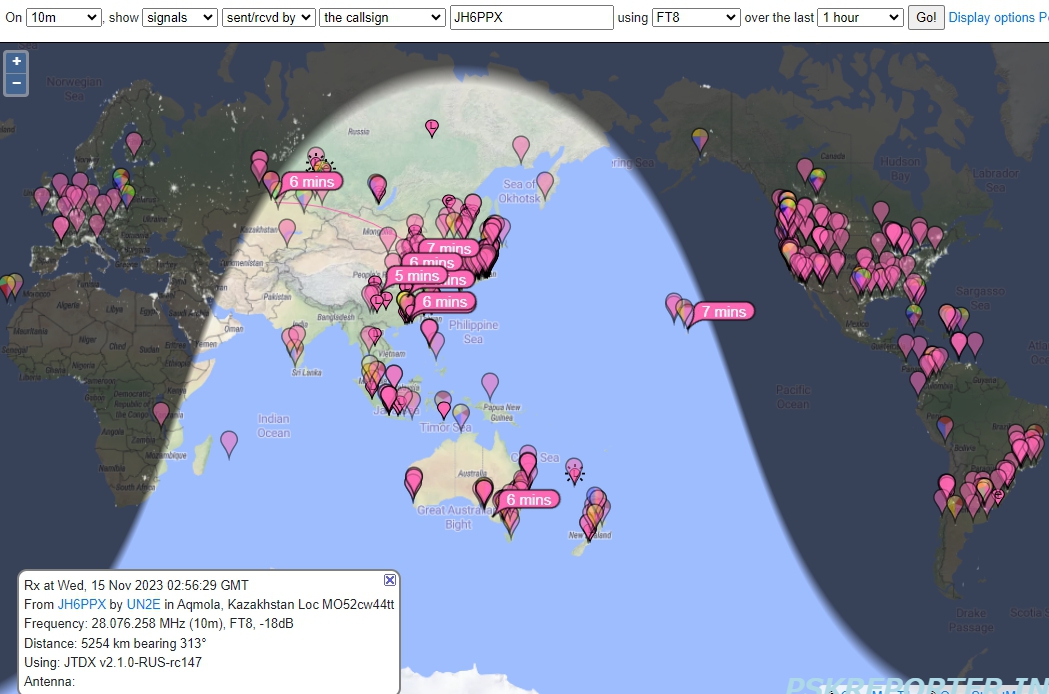Select the multicolor marker in Alaska
This screenshot has height=694, width=1049.
700,141
